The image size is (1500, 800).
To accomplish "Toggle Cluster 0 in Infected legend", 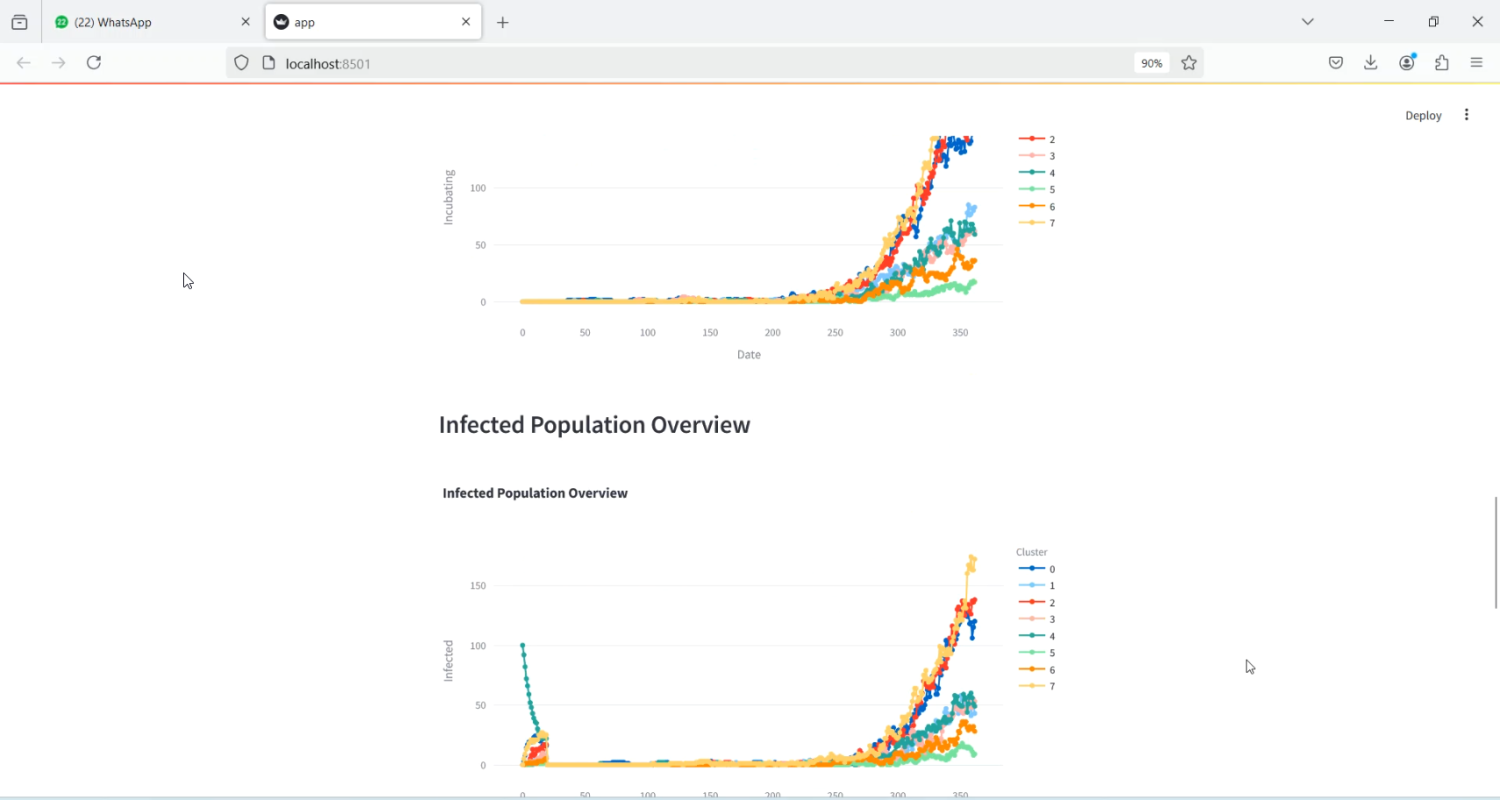I will pyautogui.click(x=1037, y=569).
